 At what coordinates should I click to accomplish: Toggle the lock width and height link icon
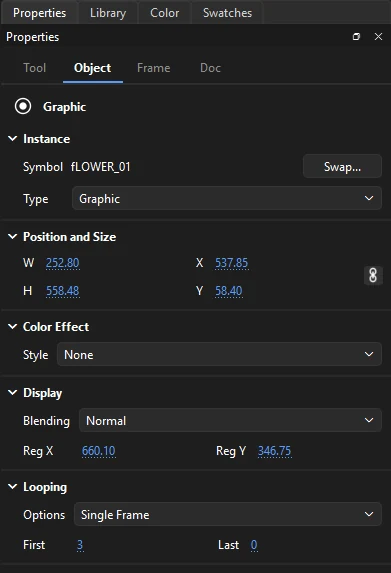pos(373,276)
